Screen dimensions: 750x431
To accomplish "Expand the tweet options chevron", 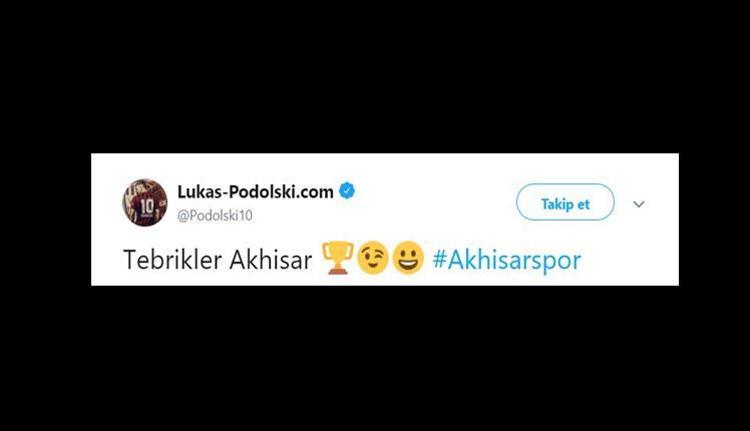I will [x=639, y=204].
